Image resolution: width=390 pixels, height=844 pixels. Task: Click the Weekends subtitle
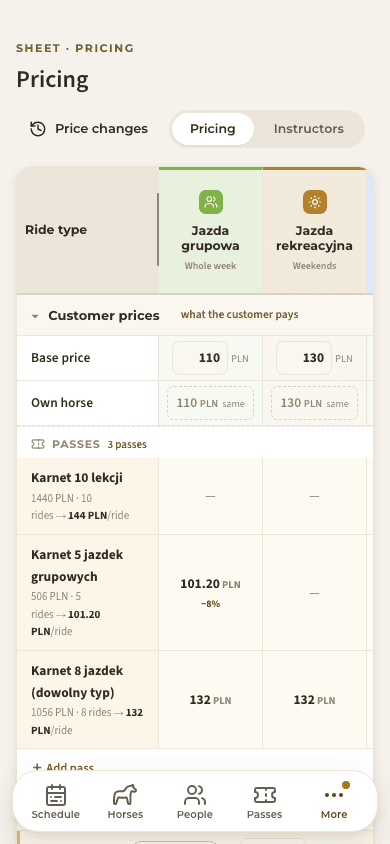click(x=315, y=266)
